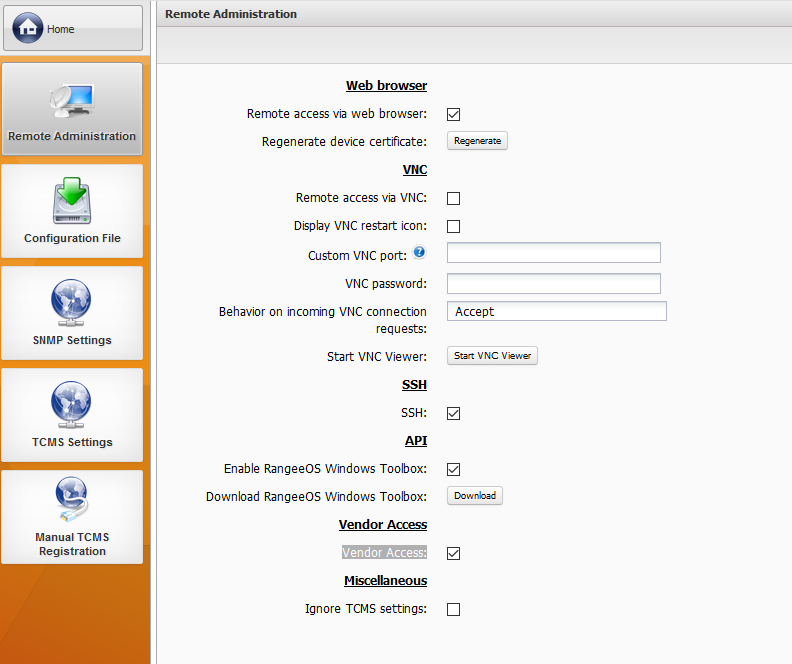
Task: Open Configuration File download icon
Action: (72, 201)
